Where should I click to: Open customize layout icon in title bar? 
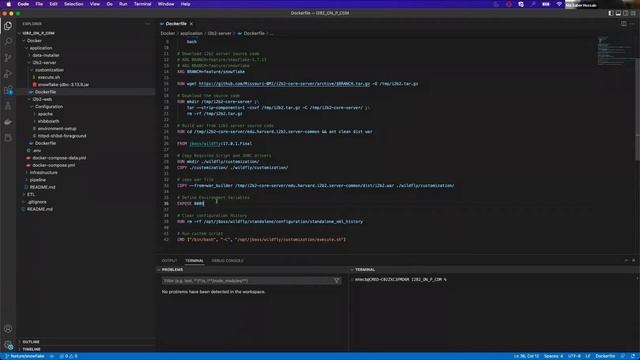tap(633, 13)
